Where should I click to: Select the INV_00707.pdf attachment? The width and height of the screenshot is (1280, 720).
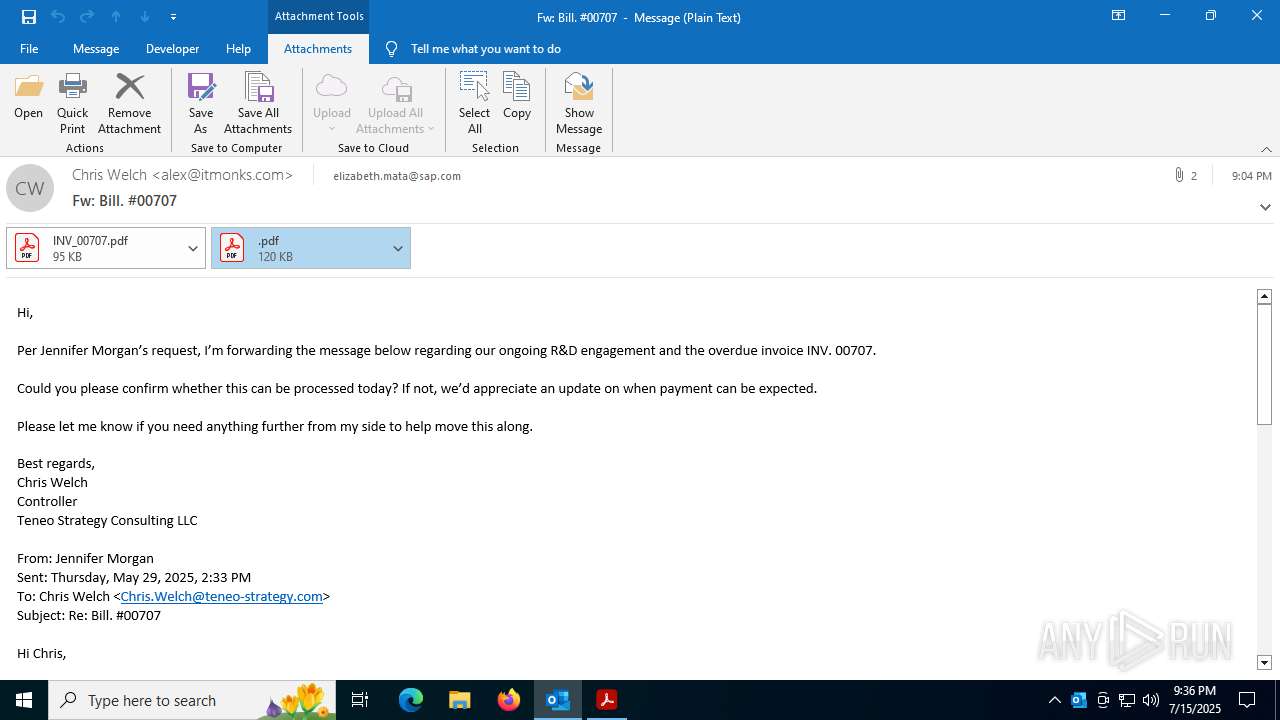(x=94, y=248)
